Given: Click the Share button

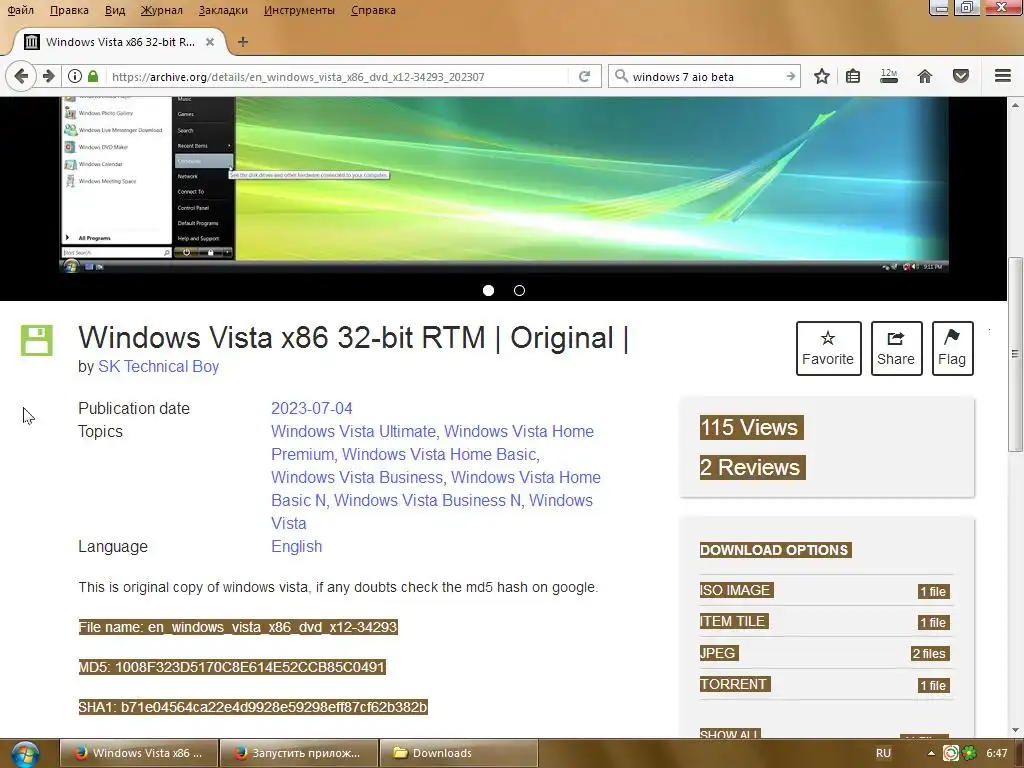Looking at the screenshot, I should click(x=896, y=348).
